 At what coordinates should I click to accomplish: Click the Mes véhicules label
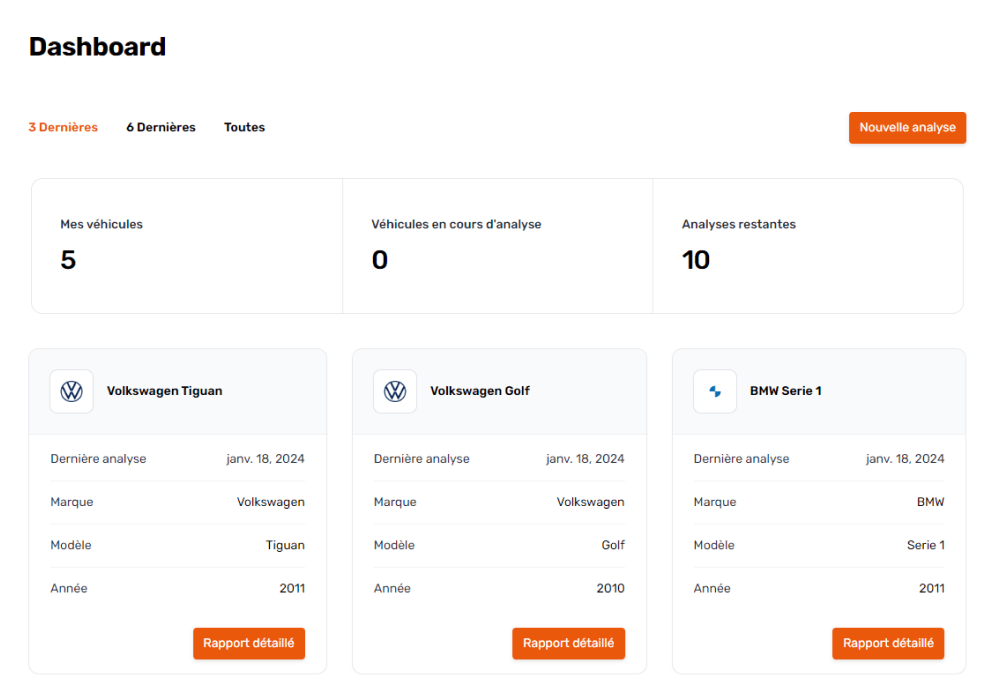click(101, 224)
